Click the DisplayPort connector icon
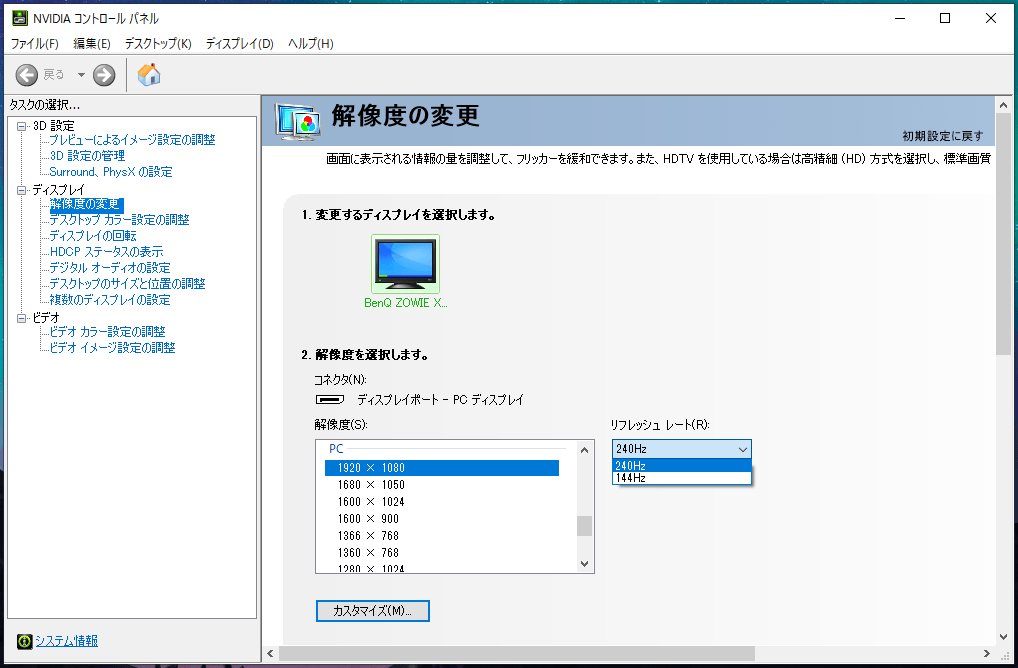 pos(330,399)
